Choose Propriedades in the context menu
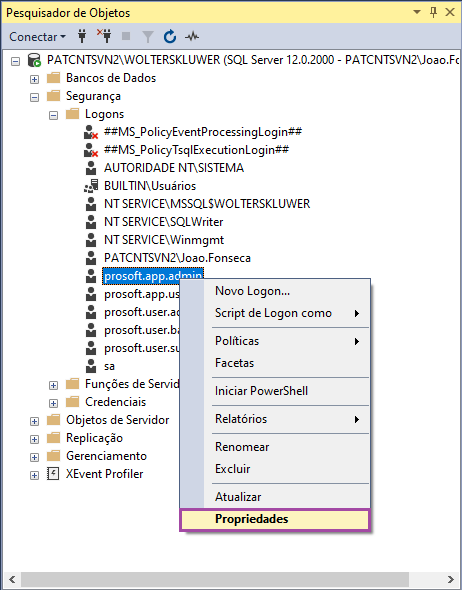The image size is (462, 590). pos(275,519)
